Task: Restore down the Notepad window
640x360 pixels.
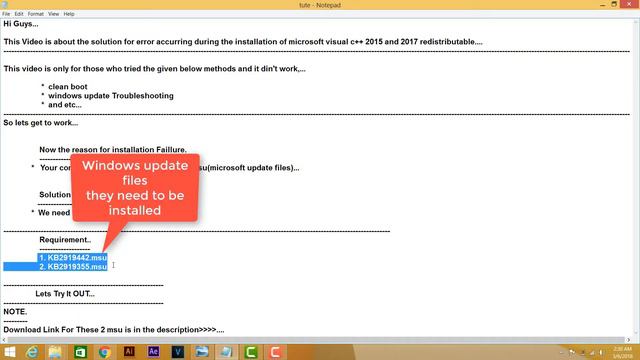Action: [614, 4]
